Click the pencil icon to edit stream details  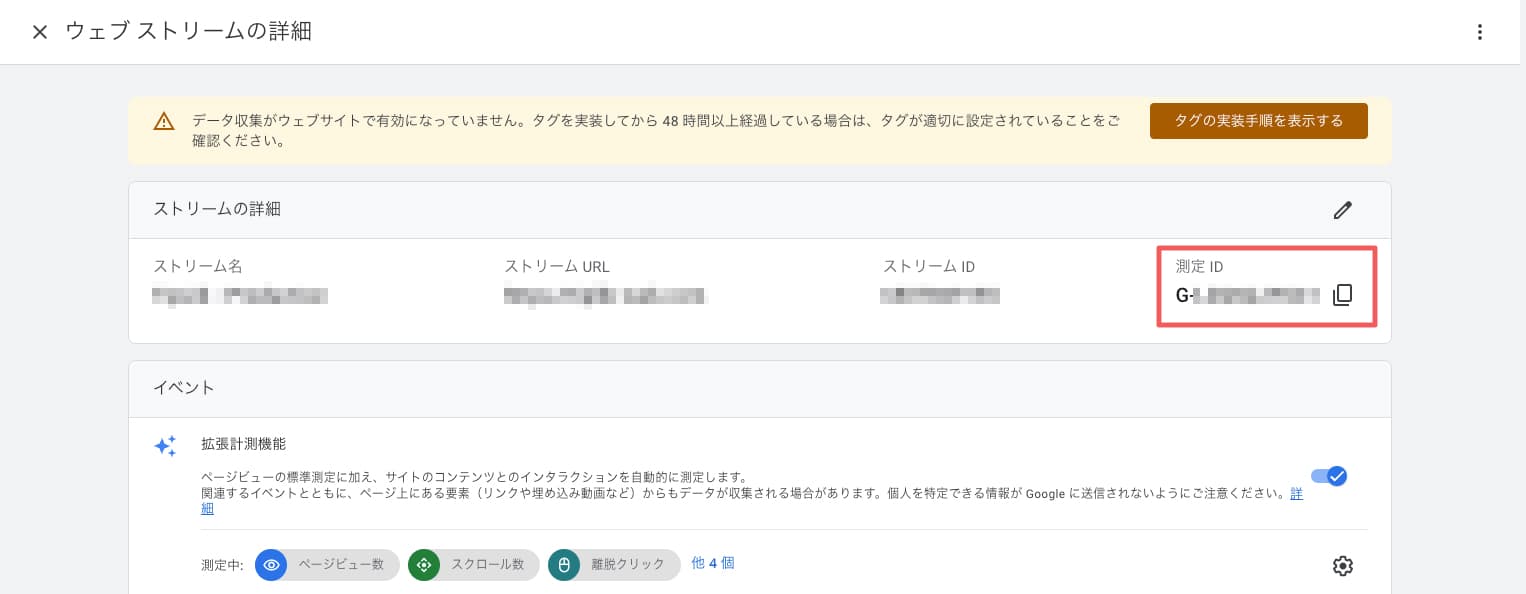(1343, 210)
